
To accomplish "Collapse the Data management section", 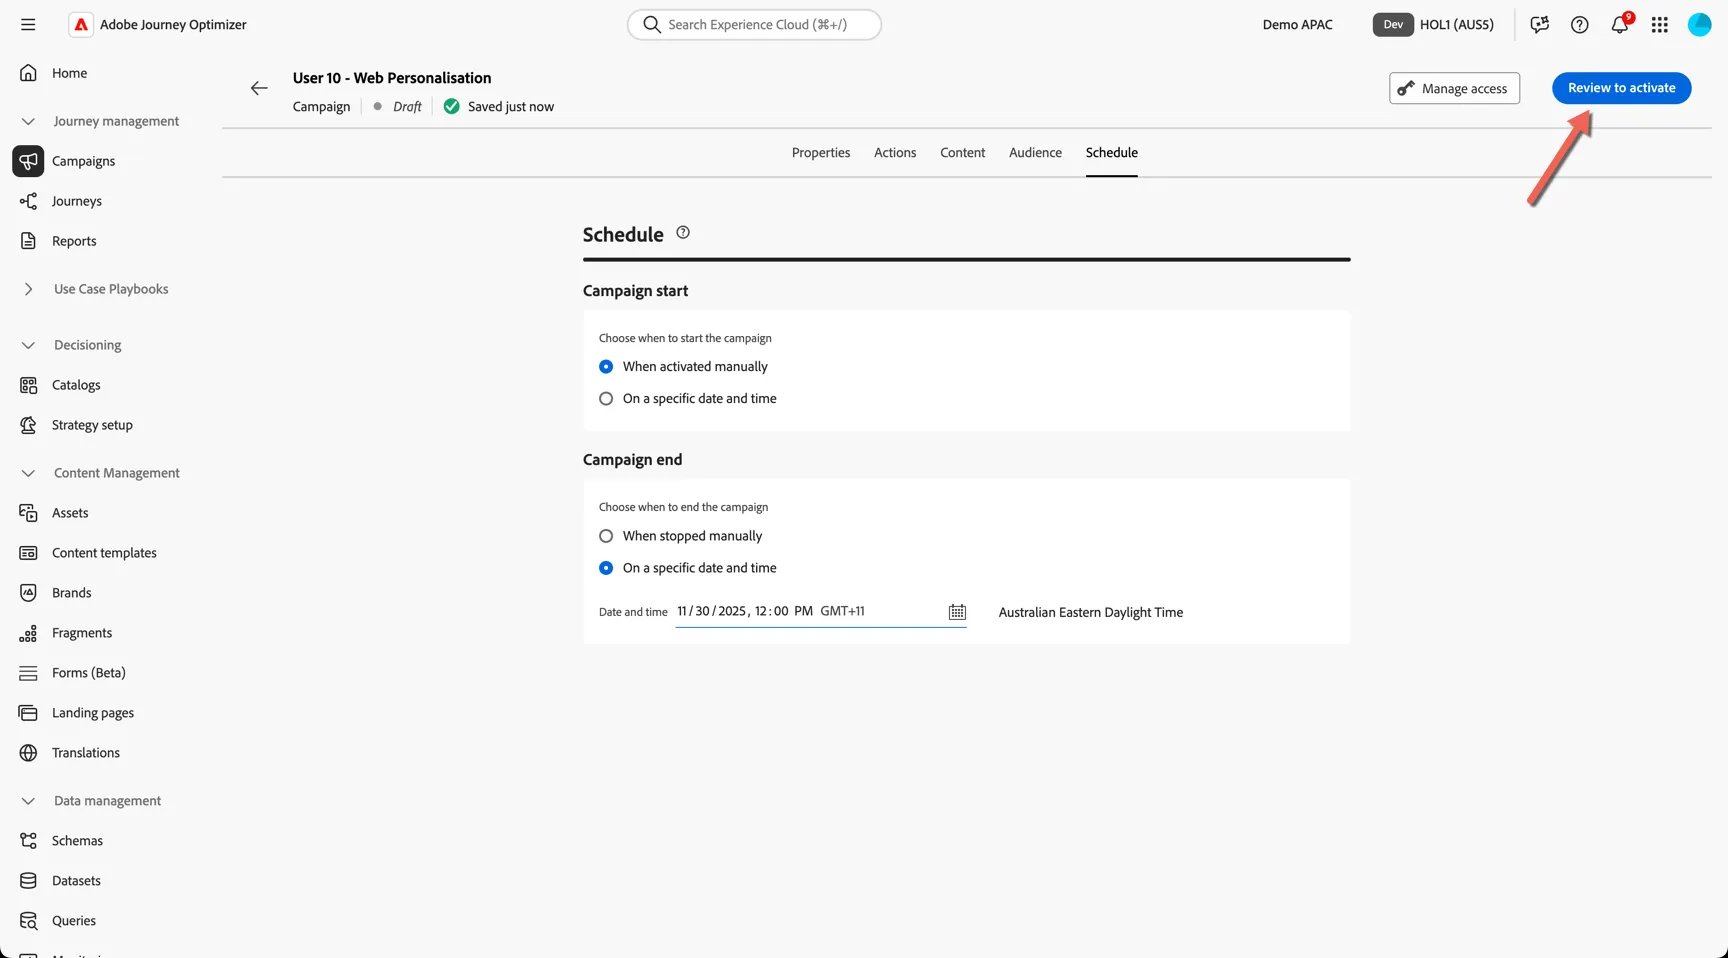I will click(28, 801).
